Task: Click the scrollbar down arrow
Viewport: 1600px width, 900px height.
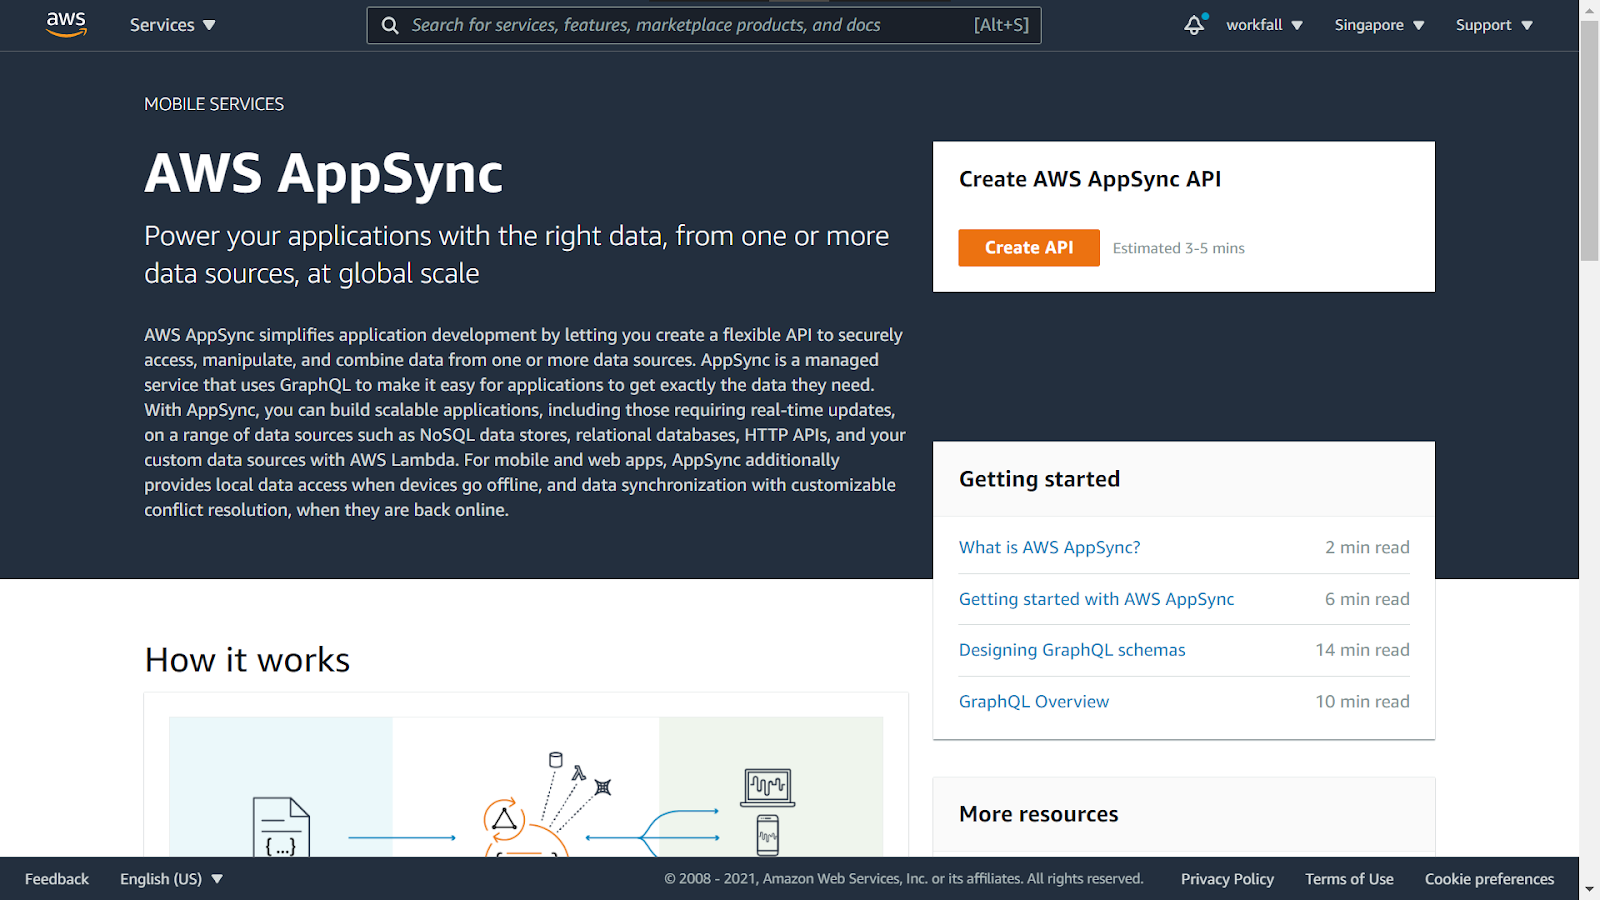Action: [x=1590, y=889]
